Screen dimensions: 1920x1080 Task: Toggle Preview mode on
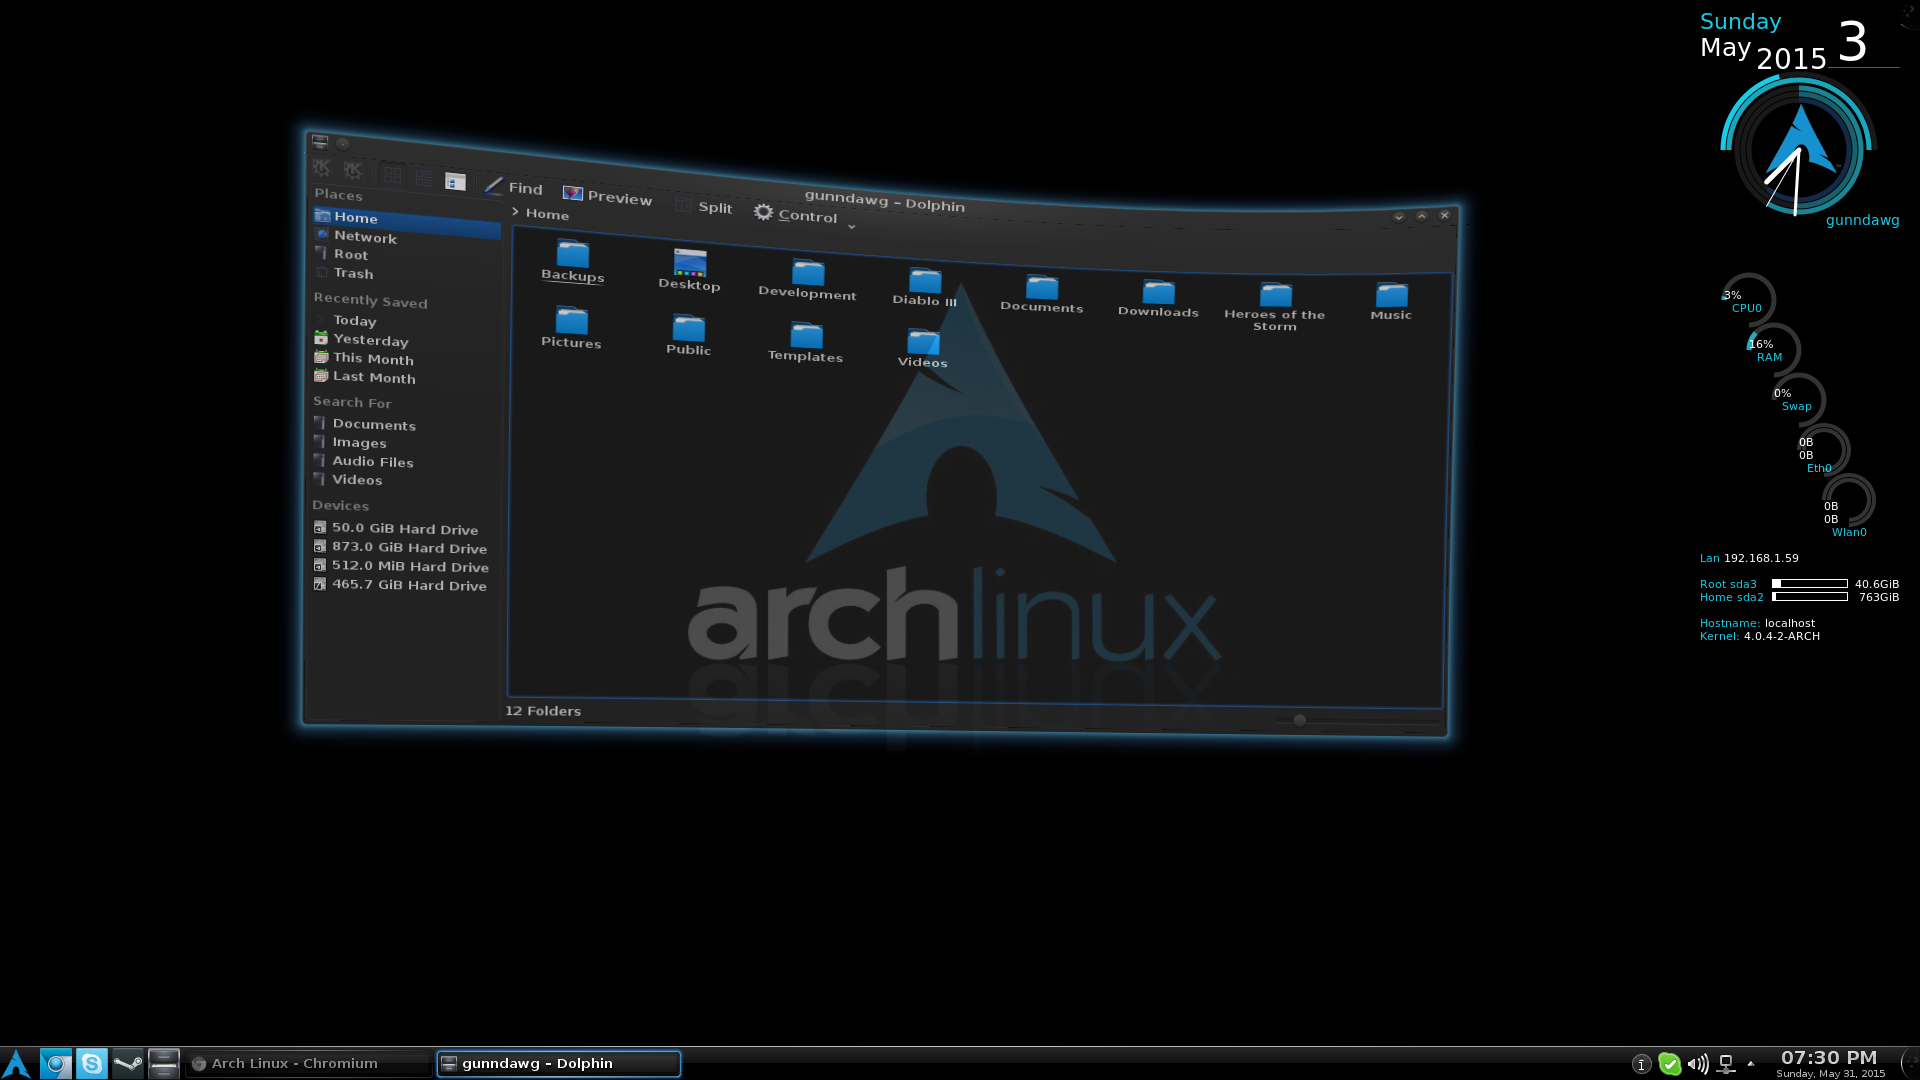(607, 196)
